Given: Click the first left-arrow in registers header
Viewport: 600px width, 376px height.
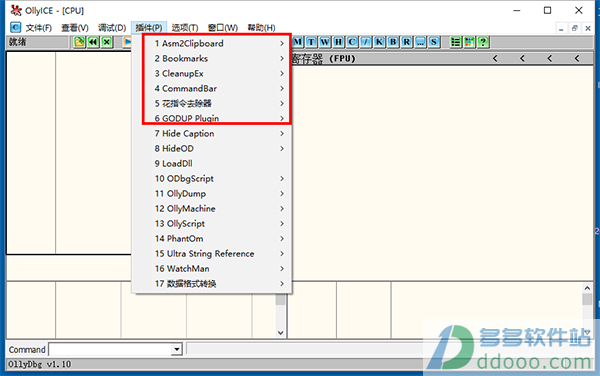Looking at the screenshot, I should click(495, 59).
